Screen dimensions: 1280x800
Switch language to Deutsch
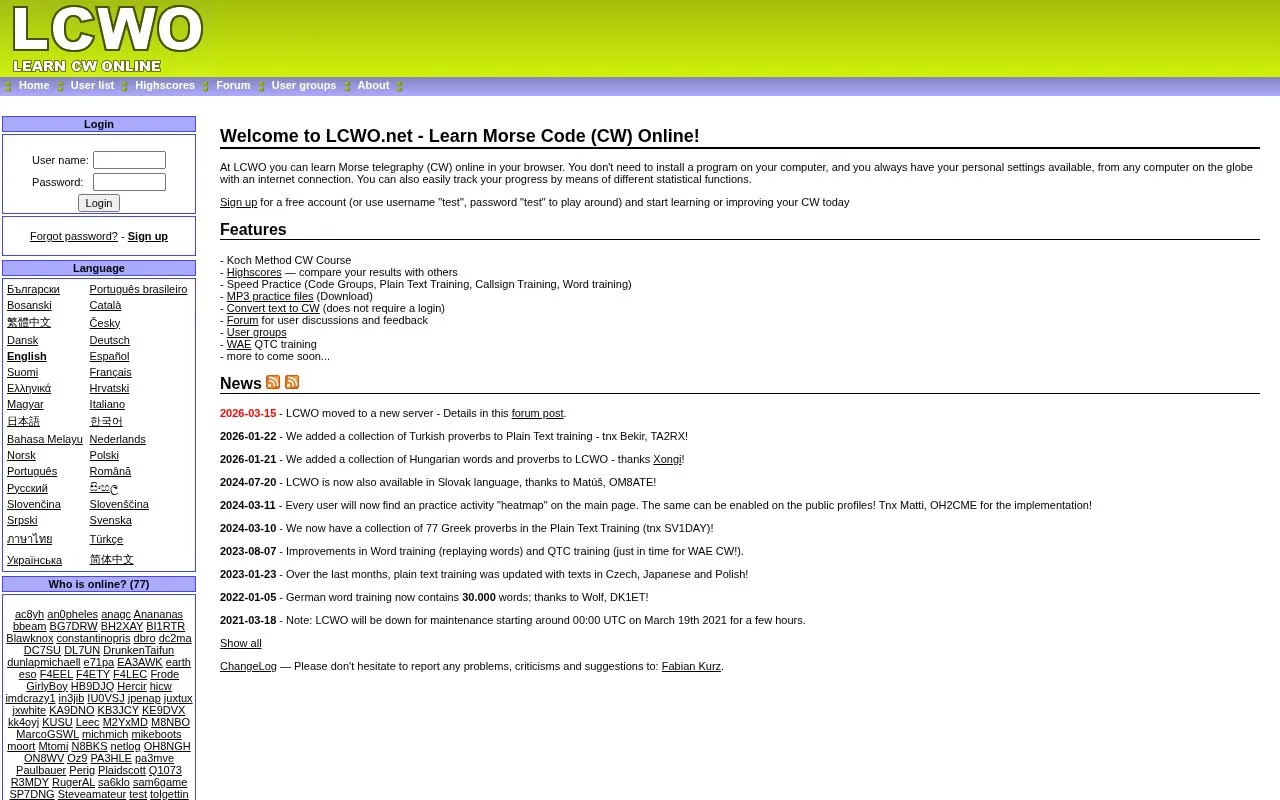point(110,340)
